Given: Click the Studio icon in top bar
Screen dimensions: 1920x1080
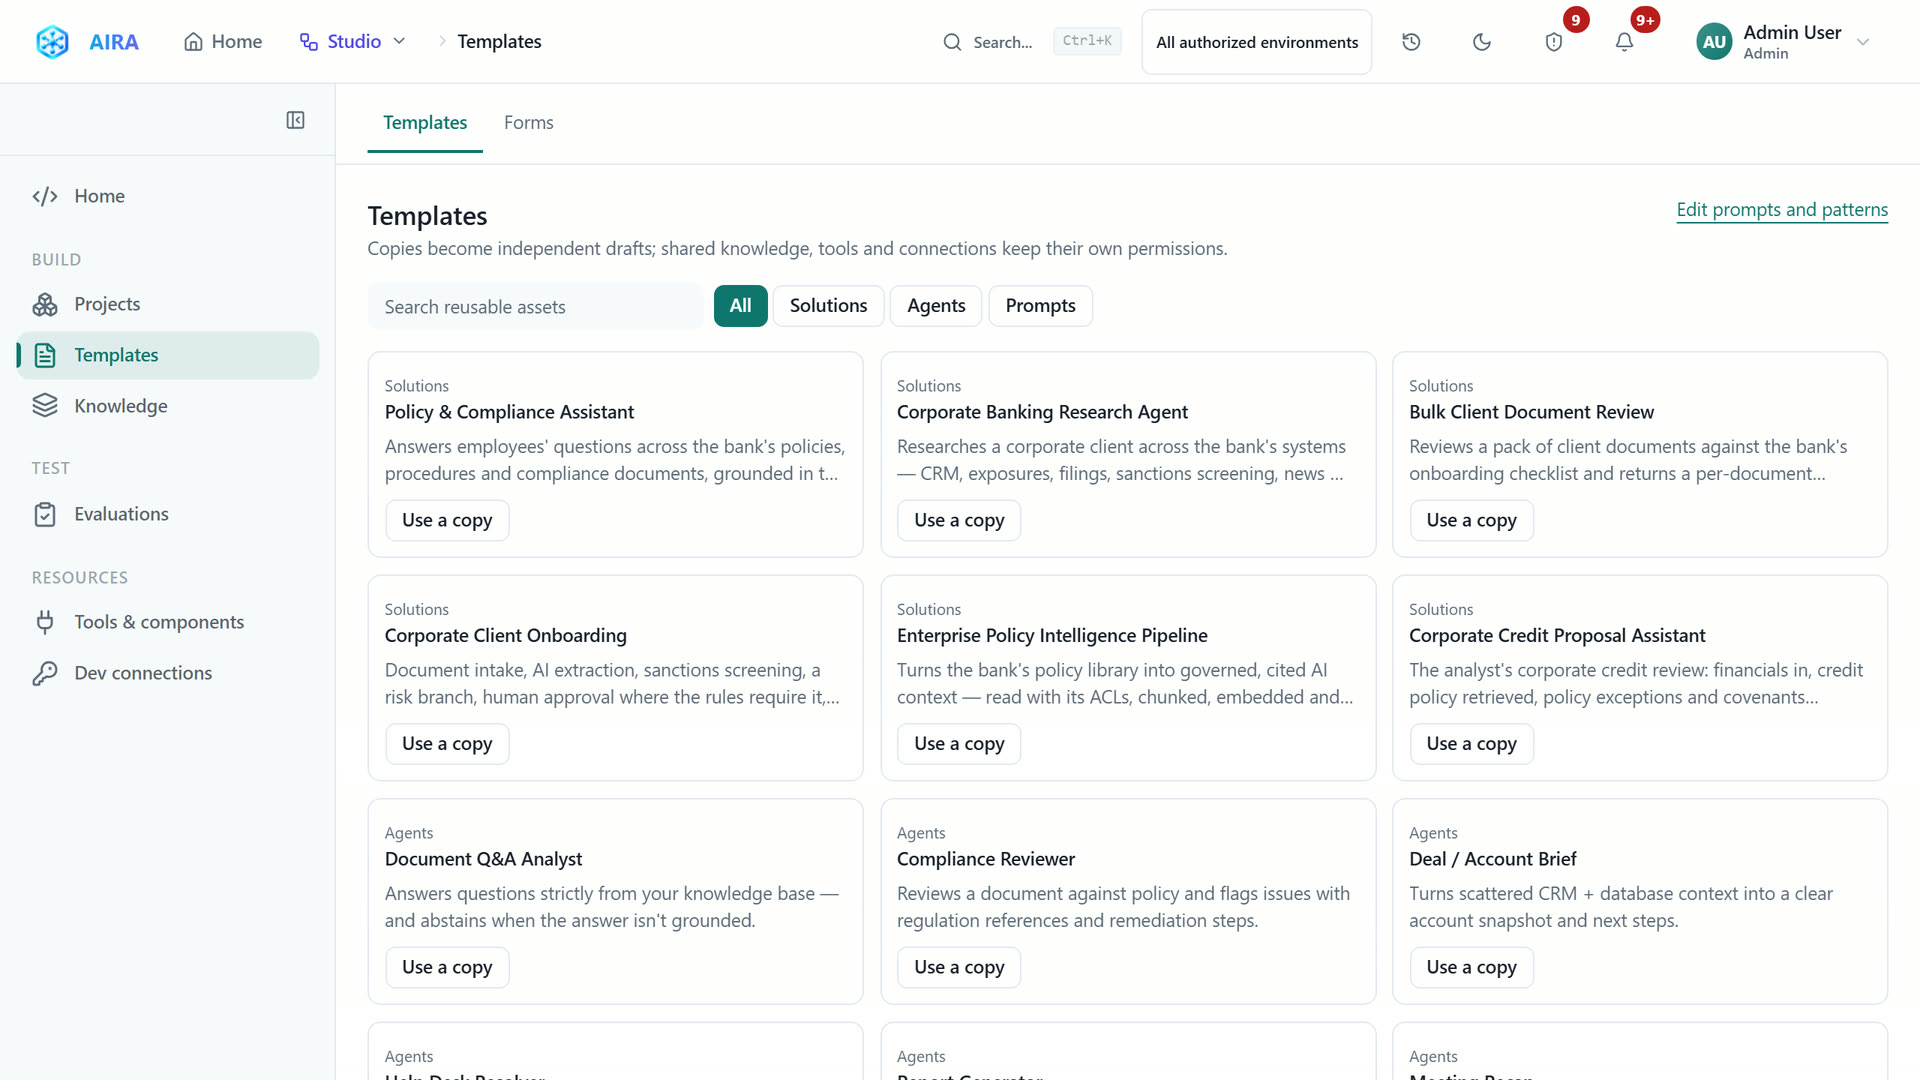Looking at the screenshot, I should click(309, 42).
